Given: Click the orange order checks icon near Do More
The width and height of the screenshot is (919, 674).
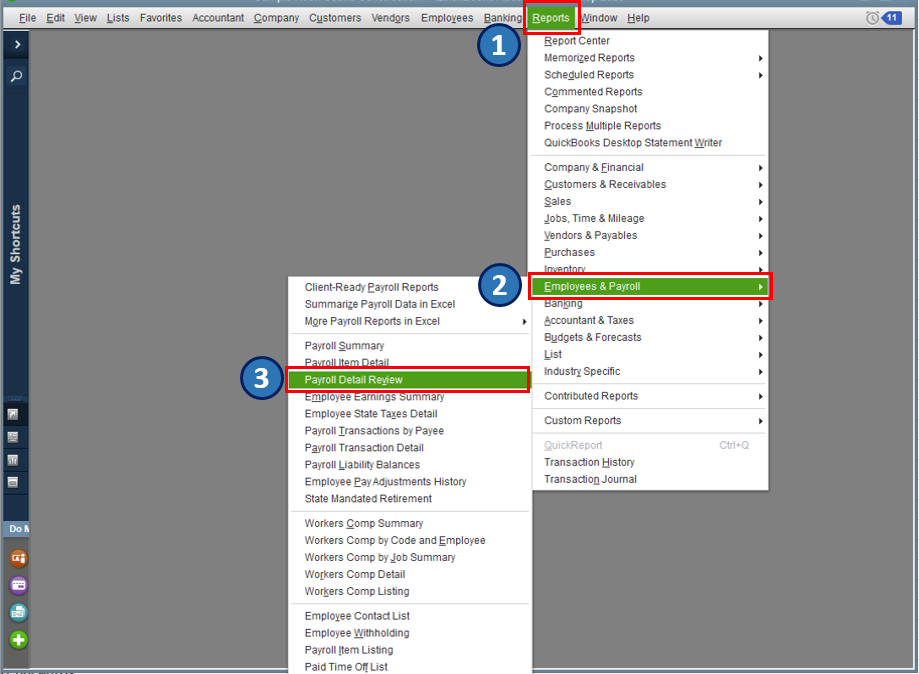Looking at the screenshot, I should (16, 560).
